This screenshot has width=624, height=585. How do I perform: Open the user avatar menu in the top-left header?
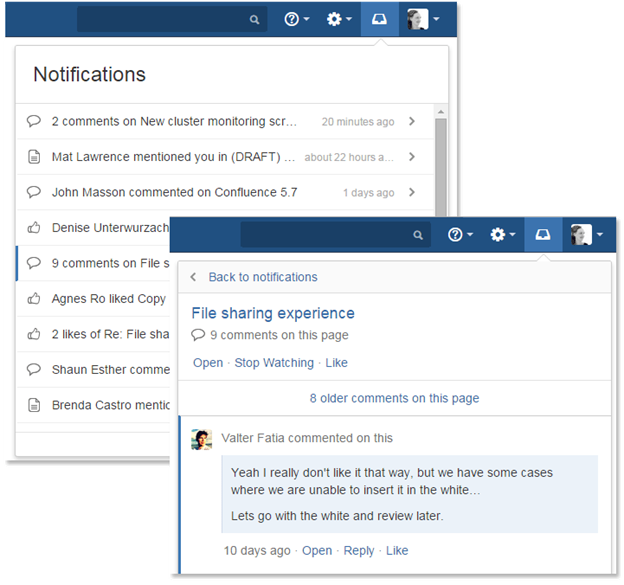tap(423, 19)
